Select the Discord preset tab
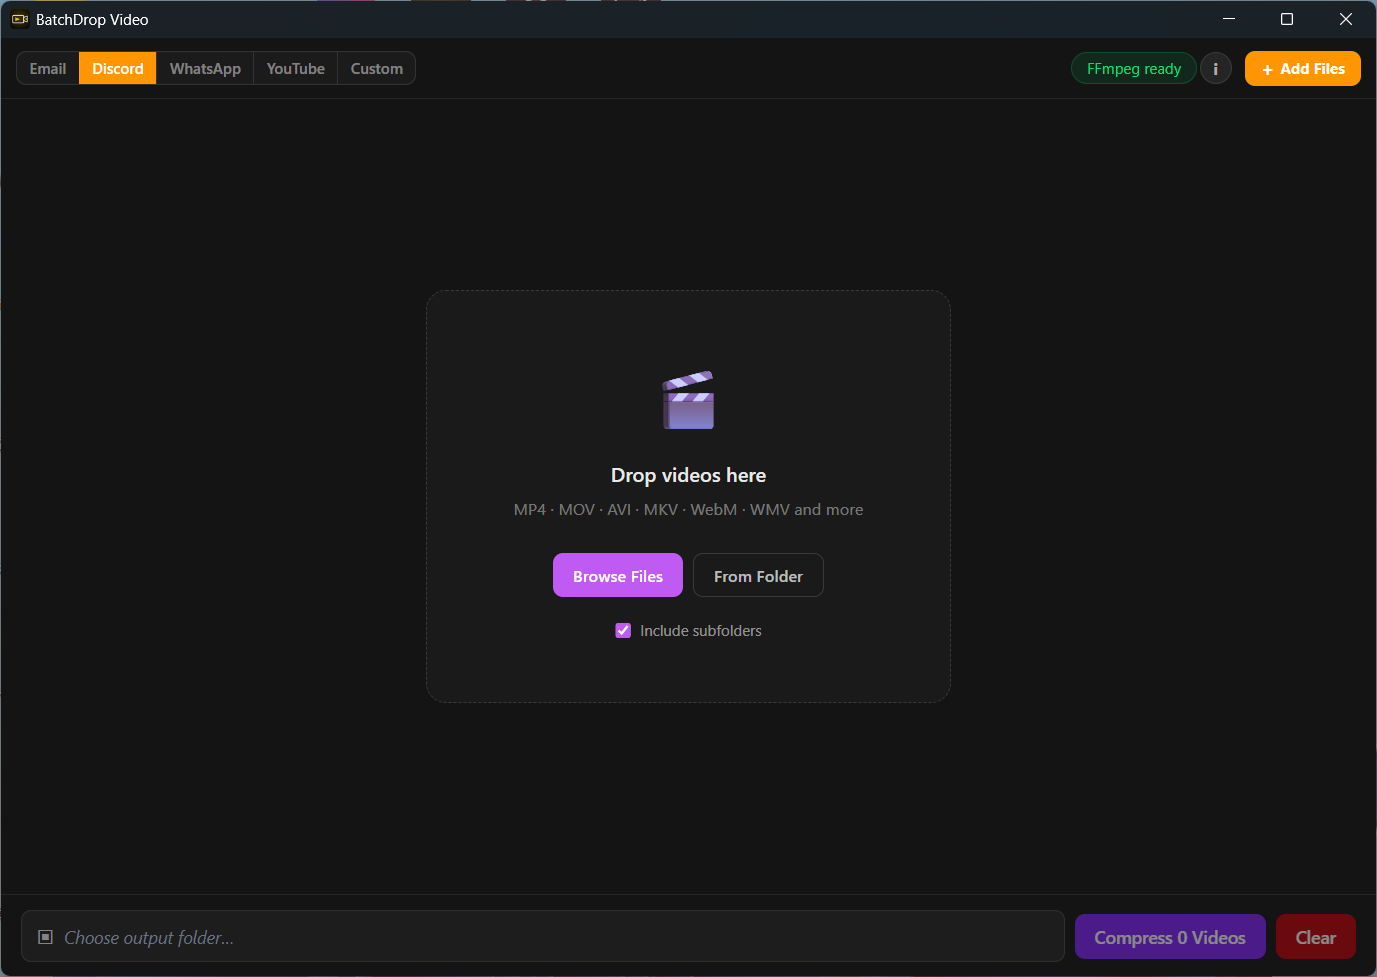This screenshot has width=1377, height=977. (118, 69)
